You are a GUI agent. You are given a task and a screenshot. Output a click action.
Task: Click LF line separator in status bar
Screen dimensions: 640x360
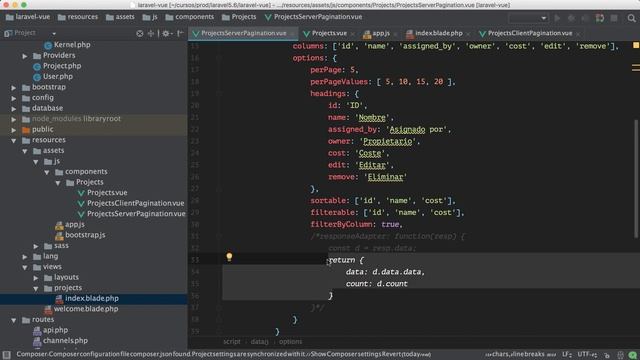tap(567, 354)
